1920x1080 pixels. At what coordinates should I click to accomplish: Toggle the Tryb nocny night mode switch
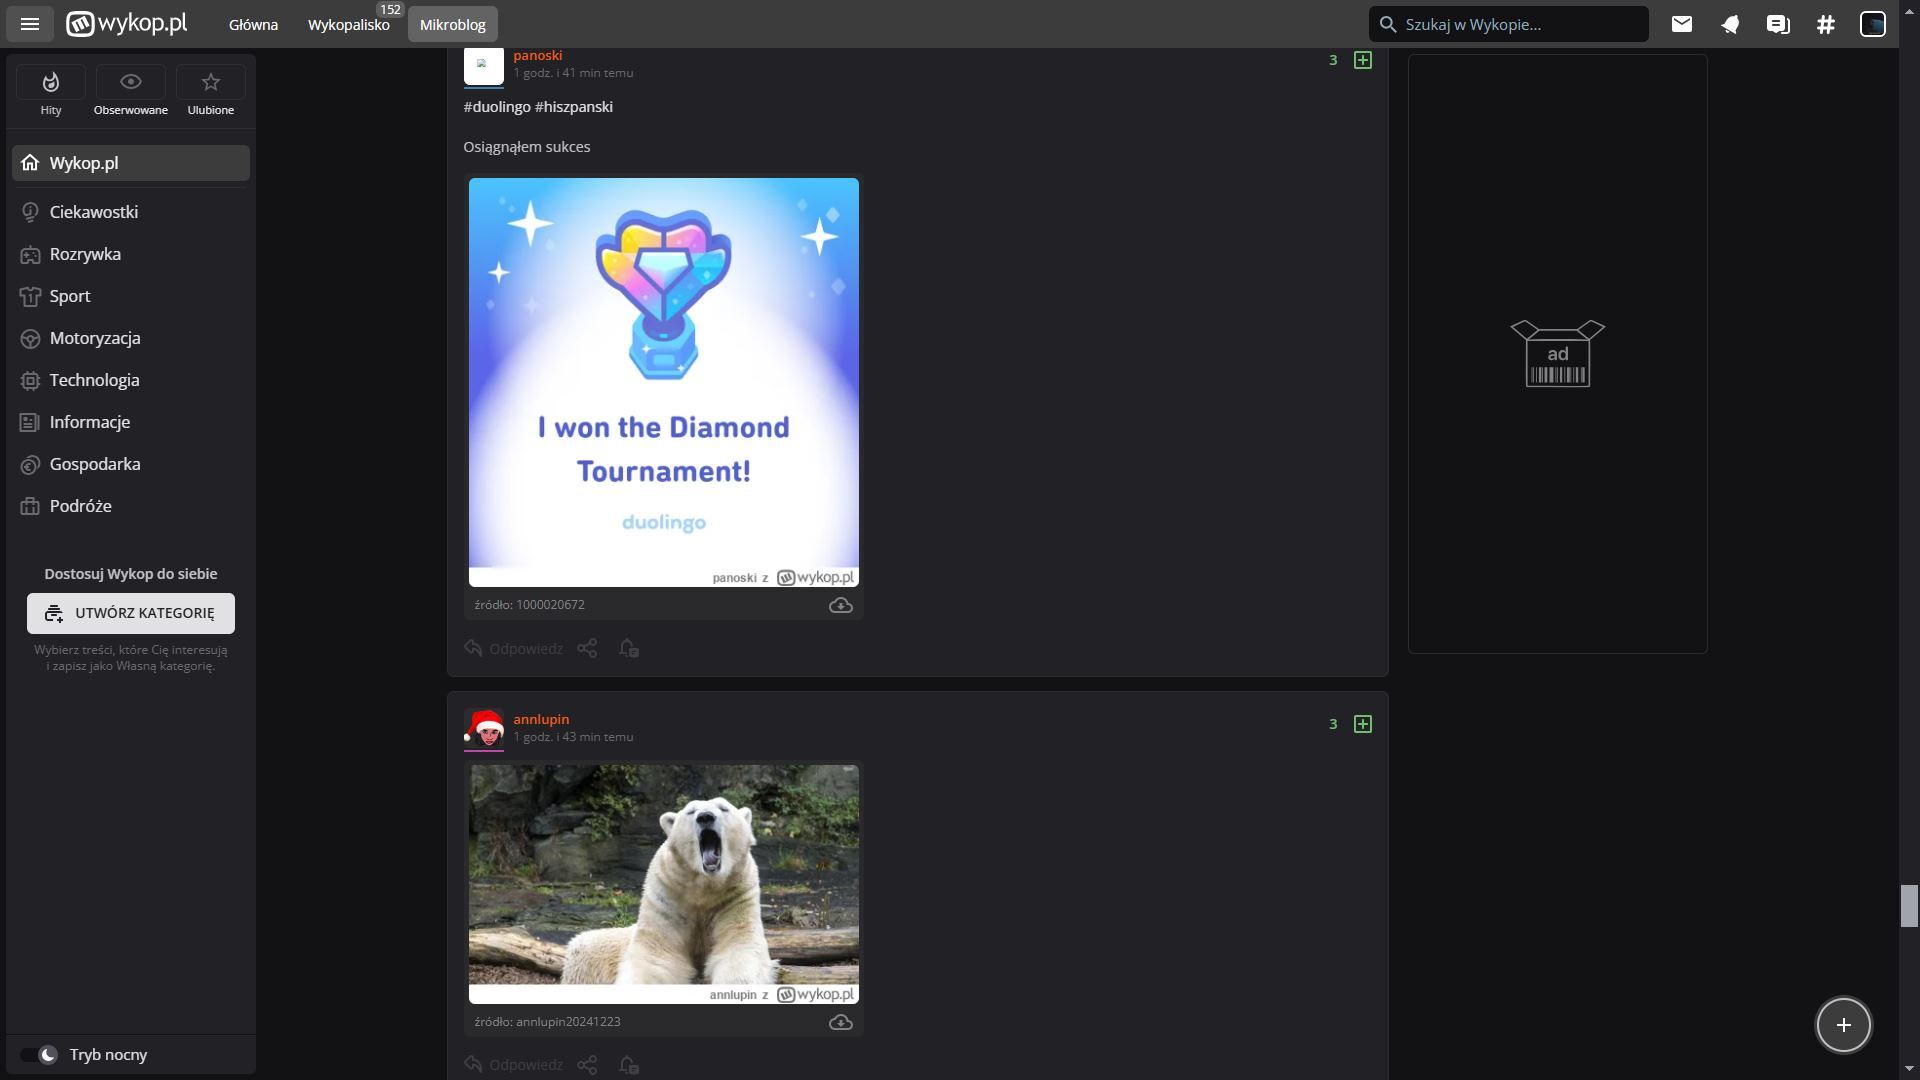[40, 1055]
